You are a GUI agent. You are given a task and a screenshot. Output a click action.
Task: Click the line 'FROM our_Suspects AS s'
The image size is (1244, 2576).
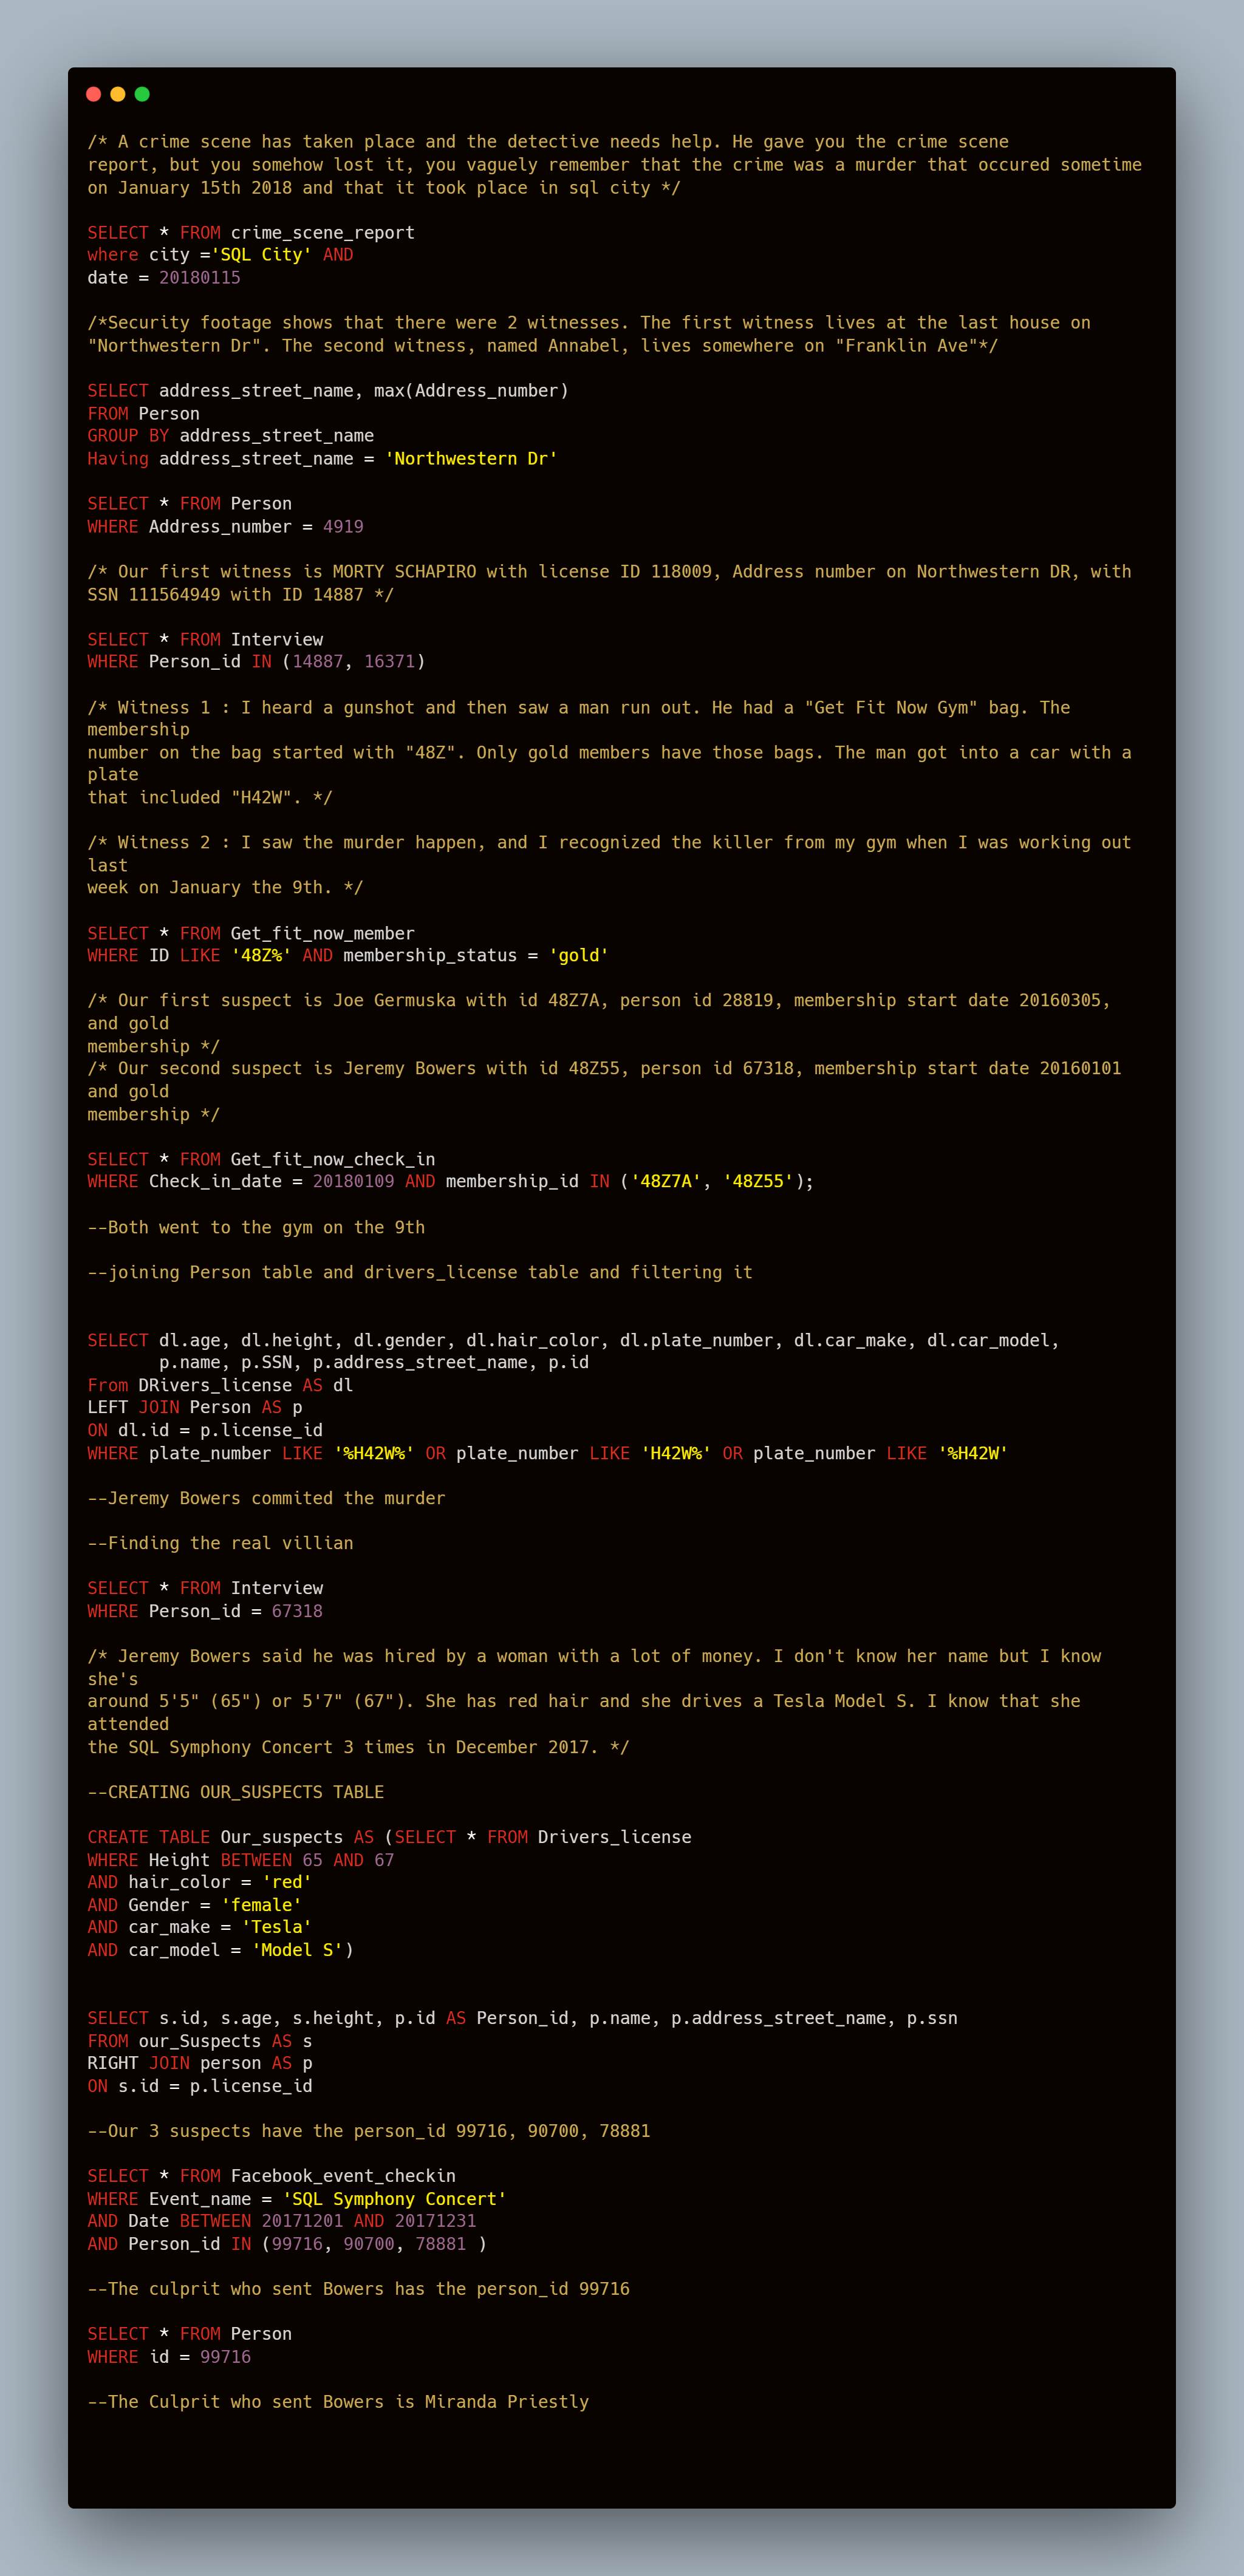200,2041
